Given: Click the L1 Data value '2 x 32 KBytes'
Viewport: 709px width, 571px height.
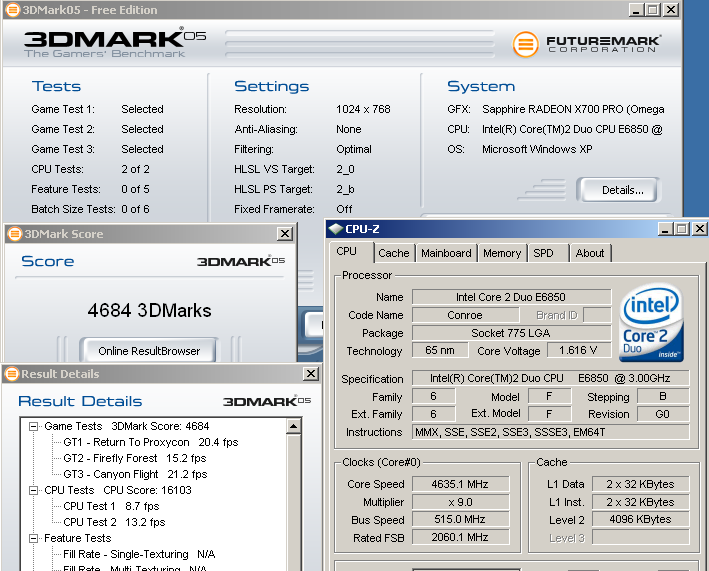Looking at the screenshot, I should tap(640, 484).
